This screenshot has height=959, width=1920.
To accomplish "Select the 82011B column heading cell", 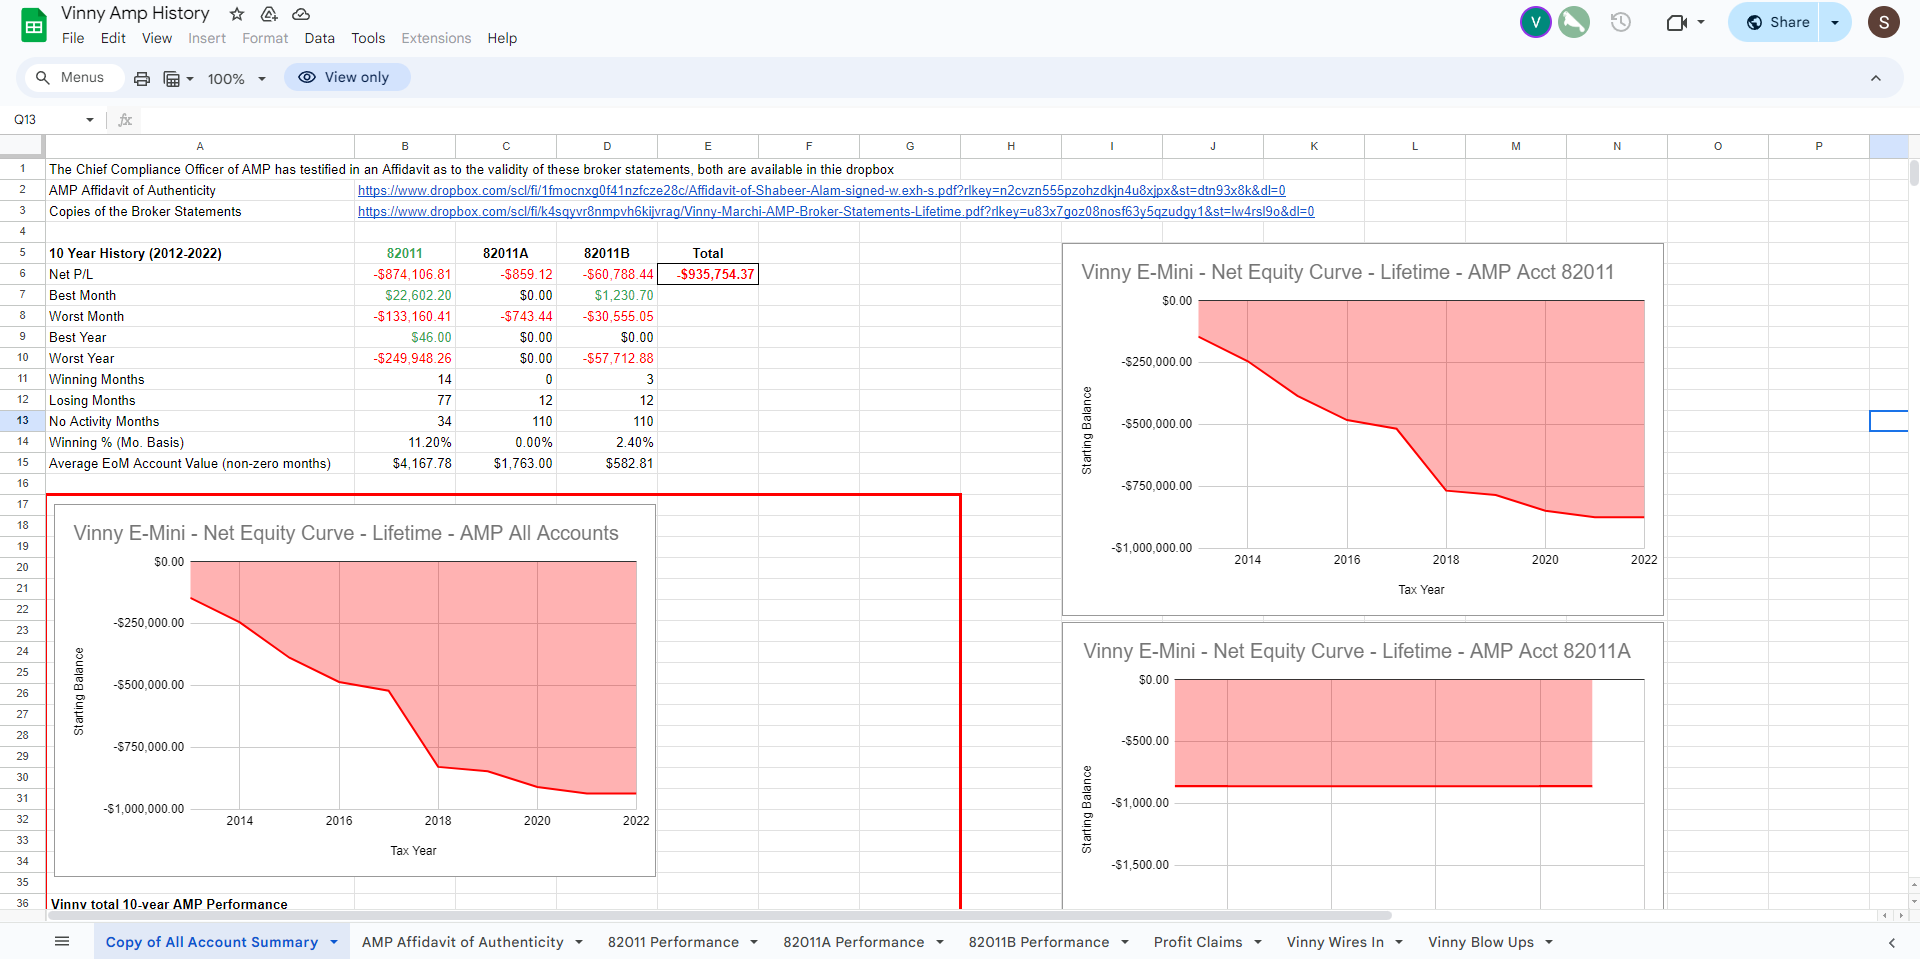I will pos(607,253).
